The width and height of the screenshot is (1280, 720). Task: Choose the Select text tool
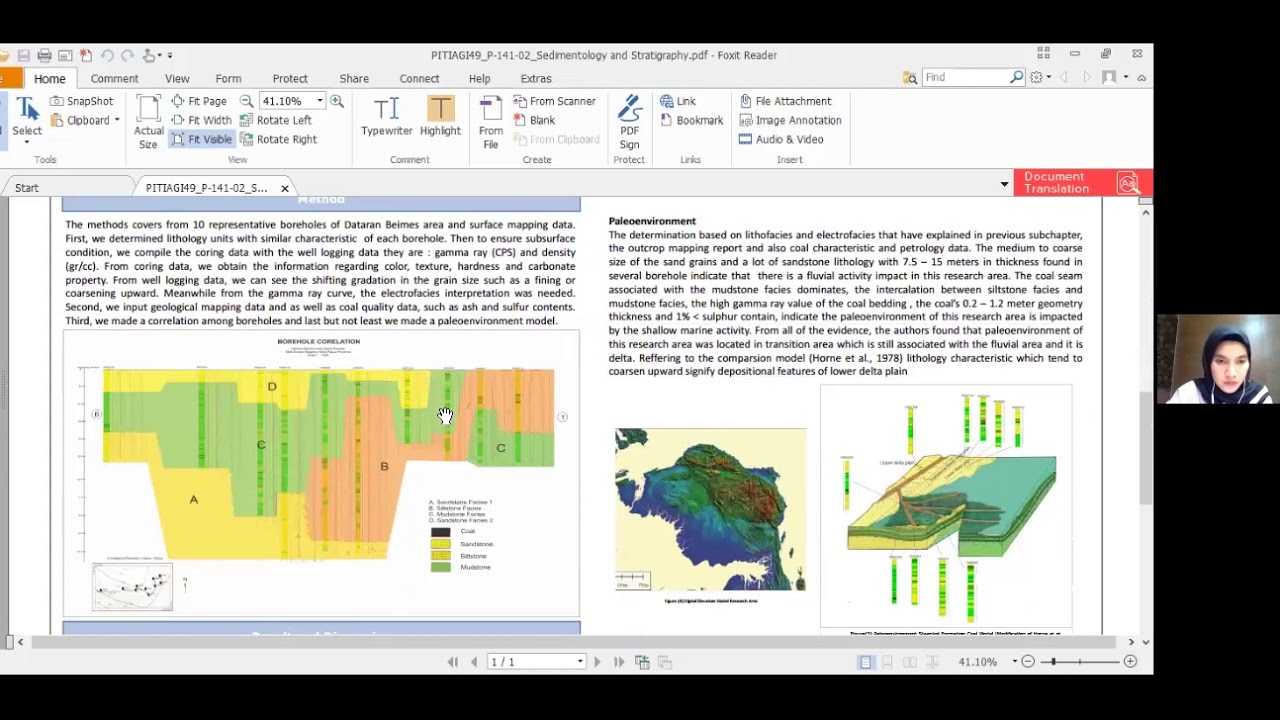pyautogui.click(x=27, y=118)
